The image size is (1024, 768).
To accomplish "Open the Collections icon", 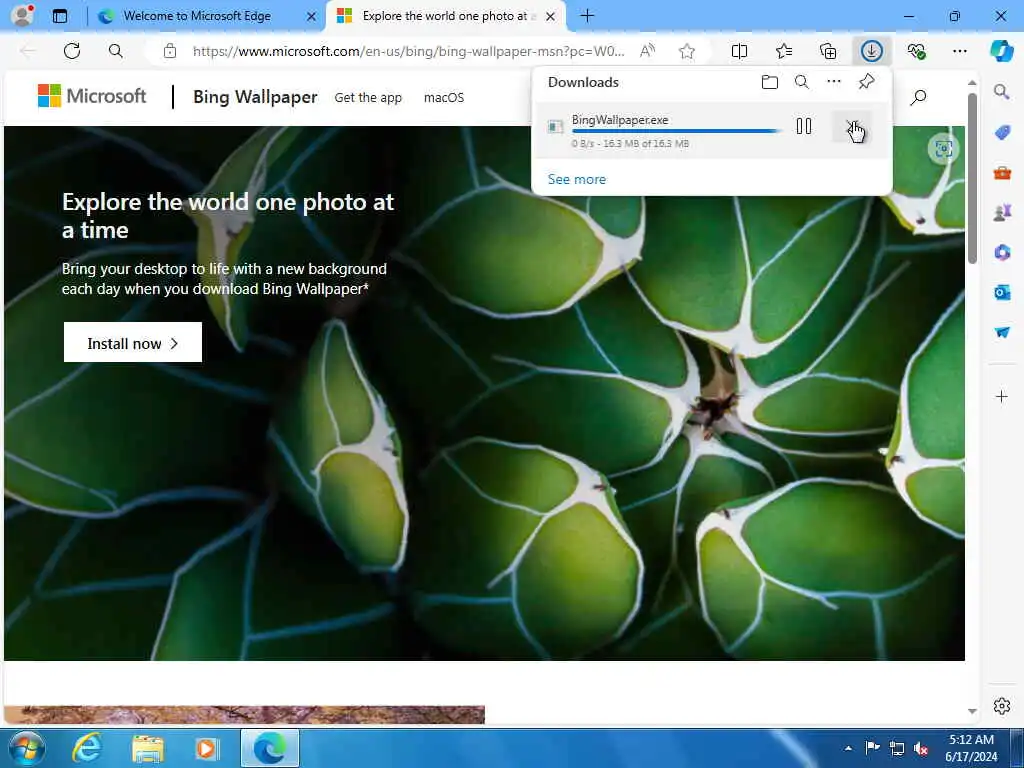I will 828,51.
